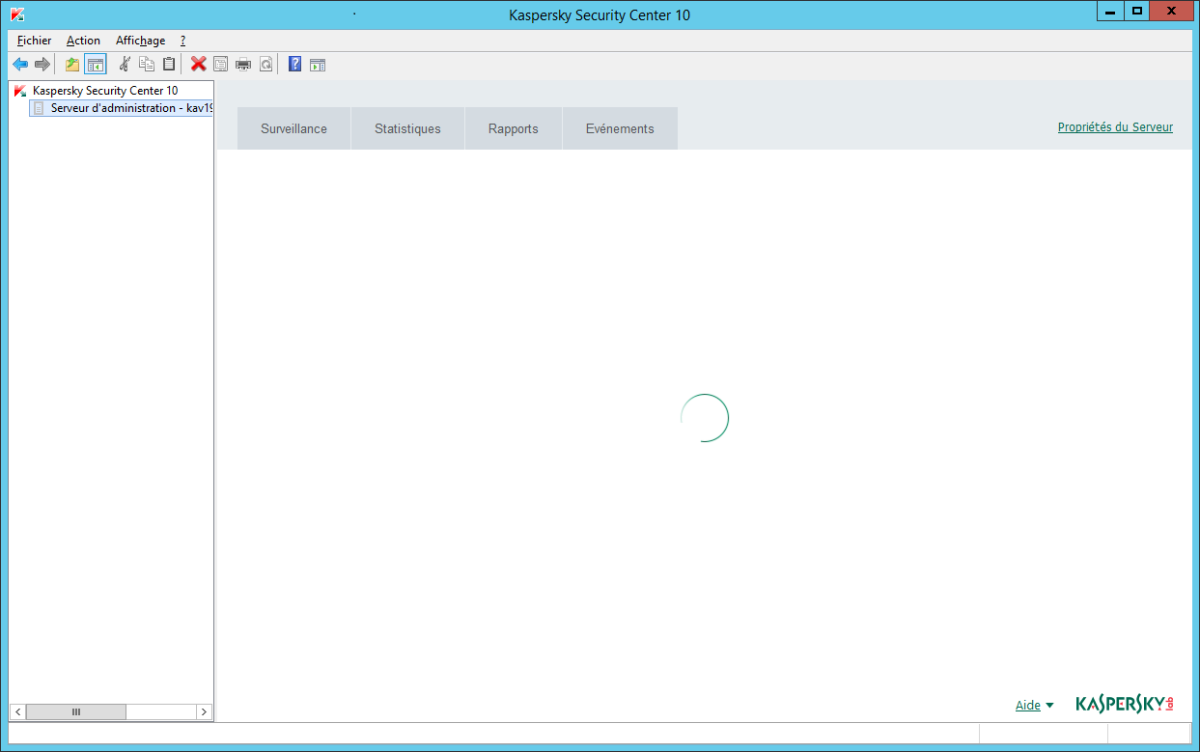Click the tree pane scroll right arrow
The width and height of the screenshot is (1200, 752).
(203, 712)
